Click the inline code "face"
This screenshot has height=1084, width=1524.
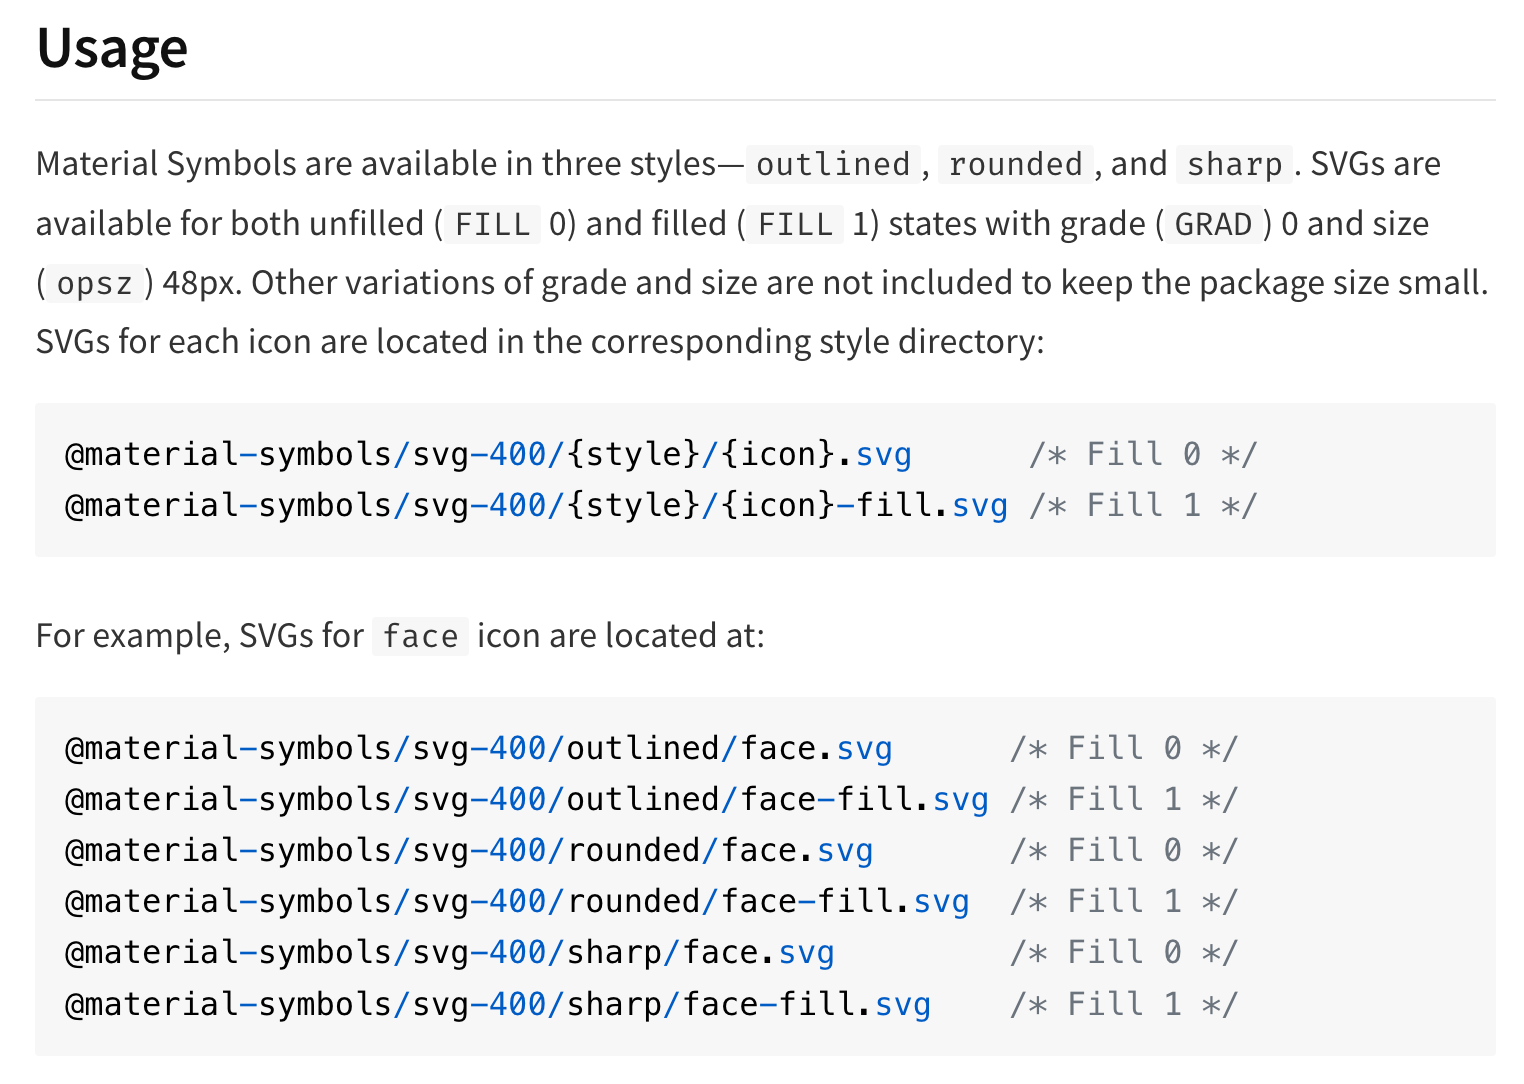tap(420, 636)
